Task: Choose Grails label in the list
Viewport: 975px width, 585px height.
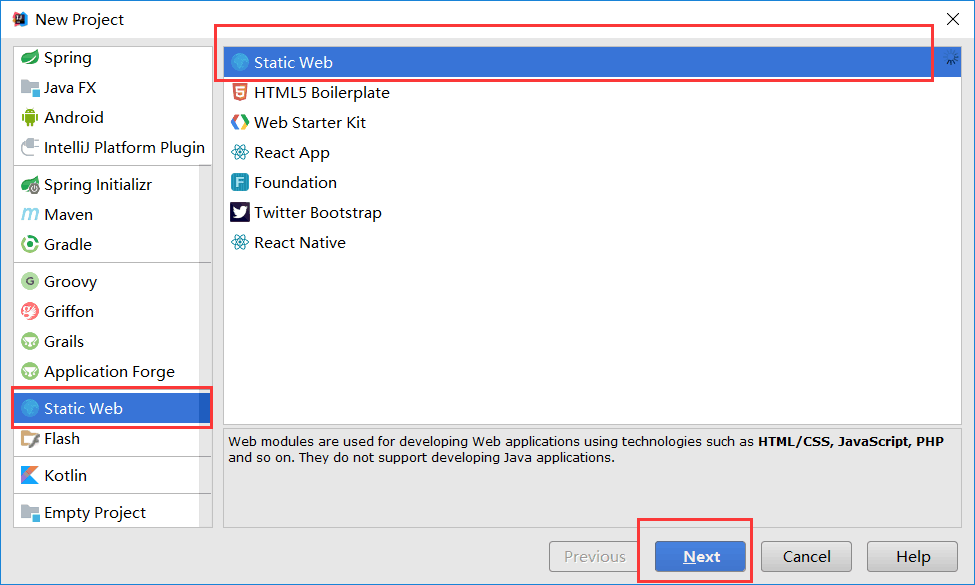Action: coord(63,341)
